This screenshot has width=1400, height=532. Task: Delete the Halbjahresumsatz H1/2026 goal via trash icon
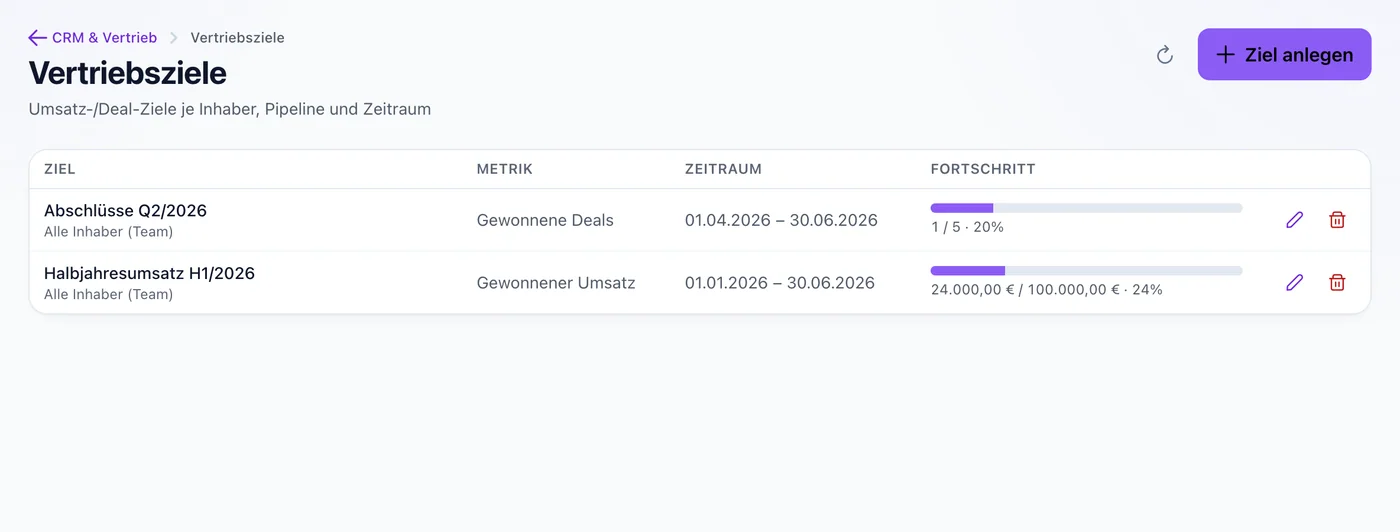1337,283
